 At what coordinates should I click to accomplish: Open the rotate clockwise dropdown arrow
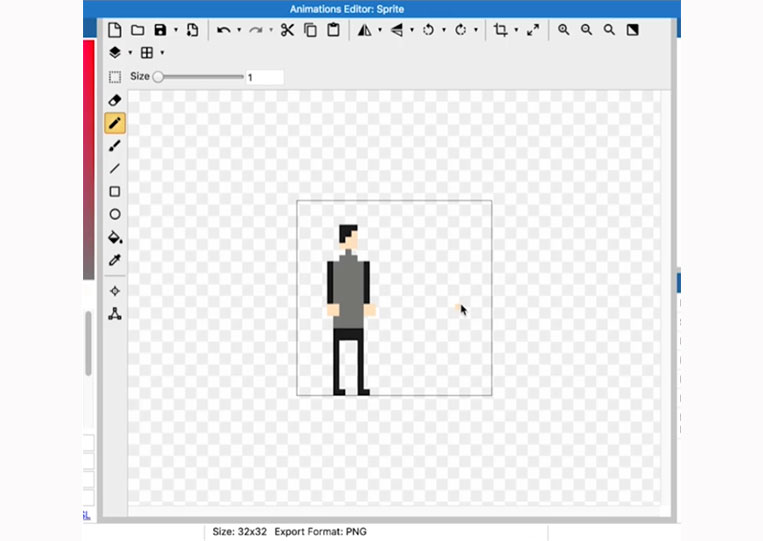click(x=476, y=30)
